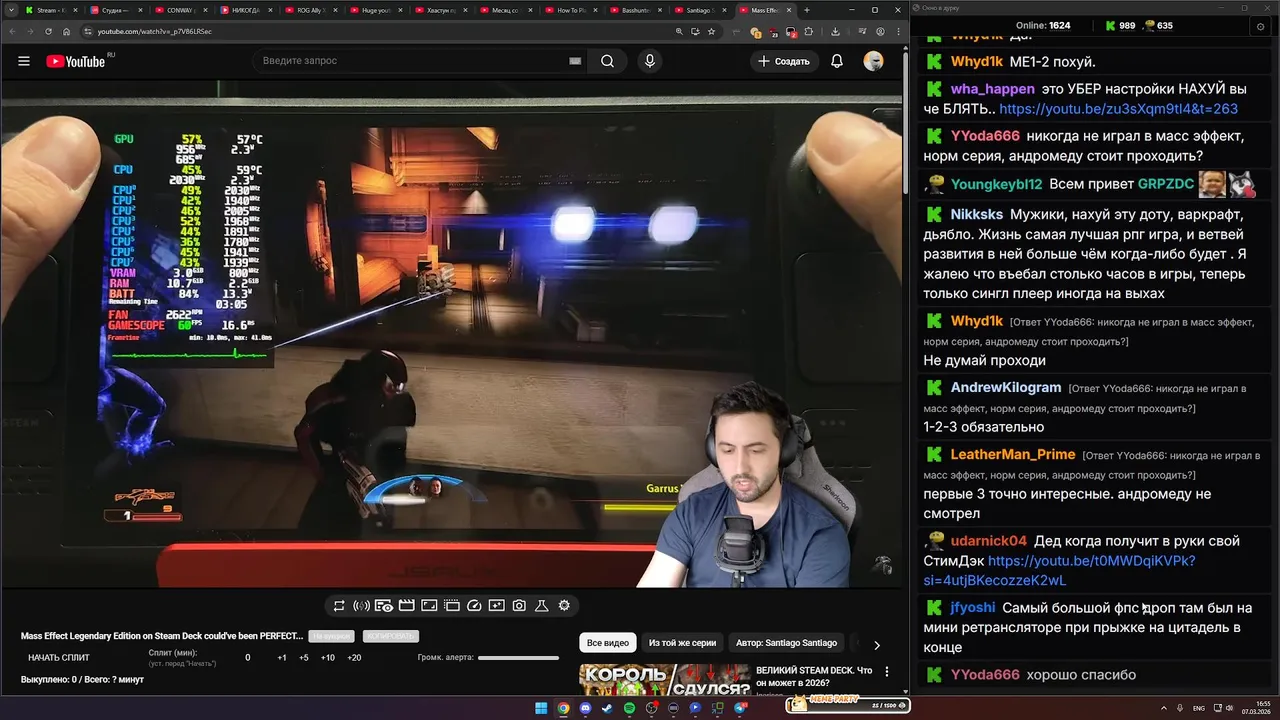Add +10 minutes to split
Image resolution: width=1280 pixels, height=720 pixels.
pos(328,658)
